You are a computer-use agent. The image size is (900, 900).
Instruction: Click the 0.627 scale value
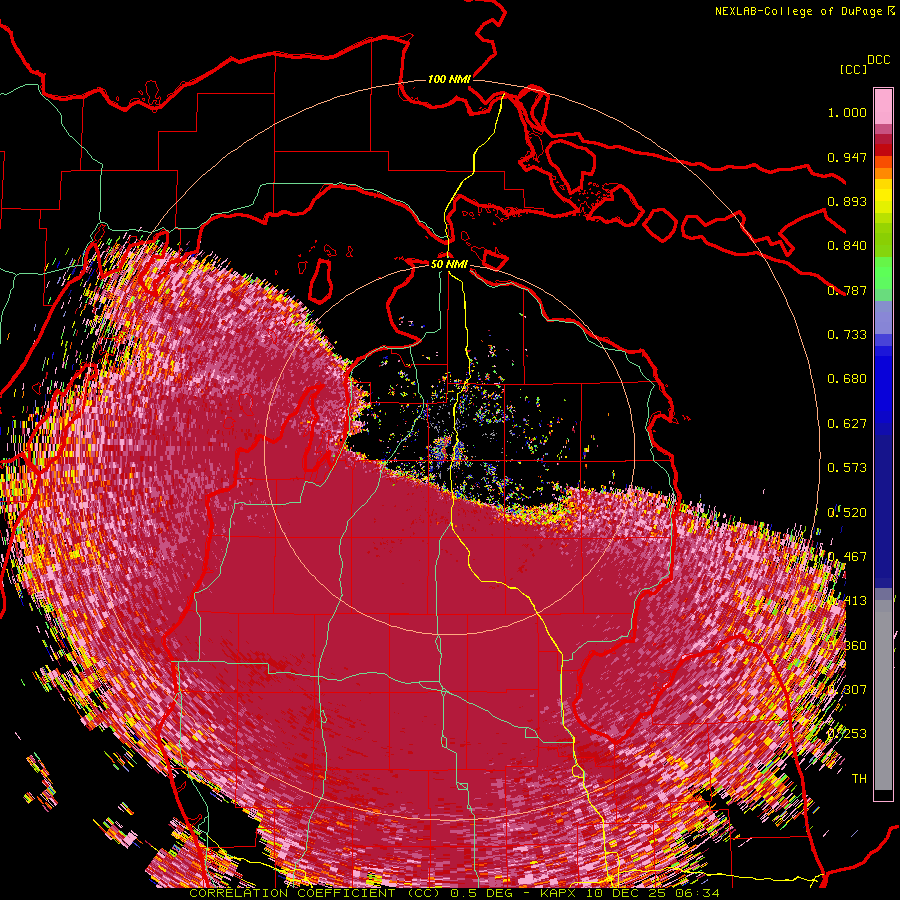[847, 424]
